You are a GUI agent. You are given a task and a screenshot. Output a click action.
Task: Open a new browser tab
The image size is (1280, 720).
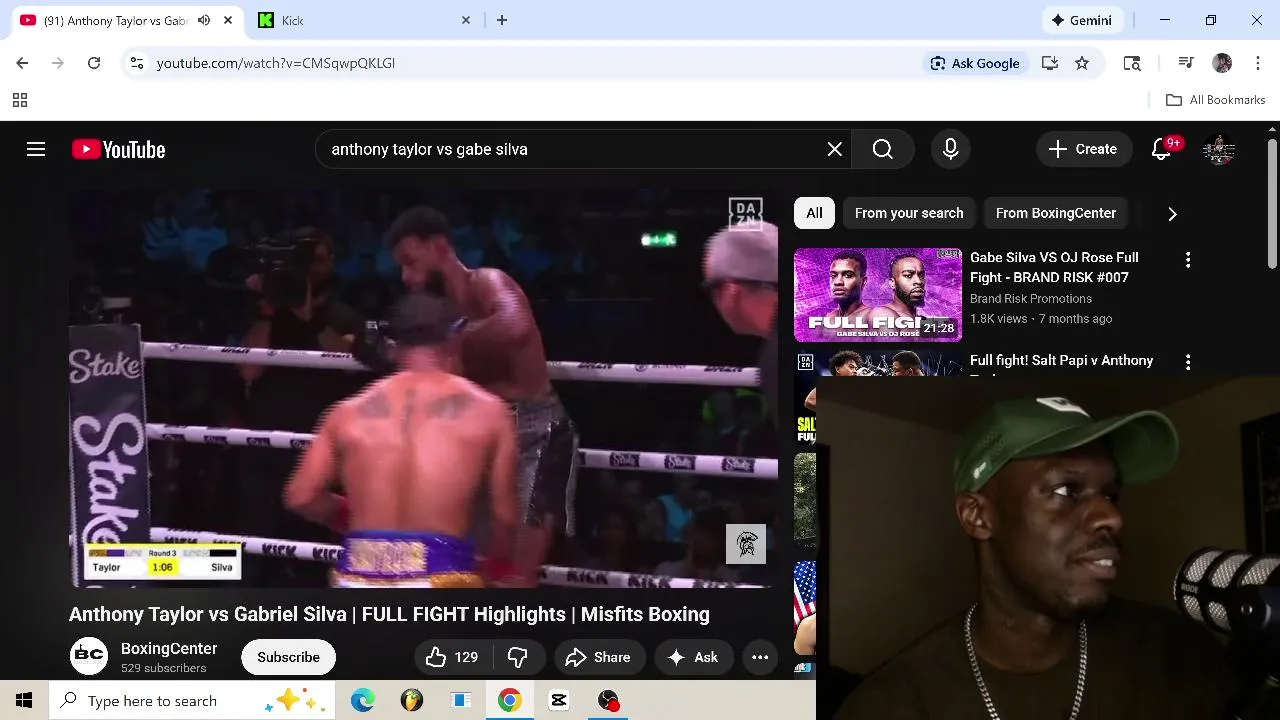click(502, 20)
